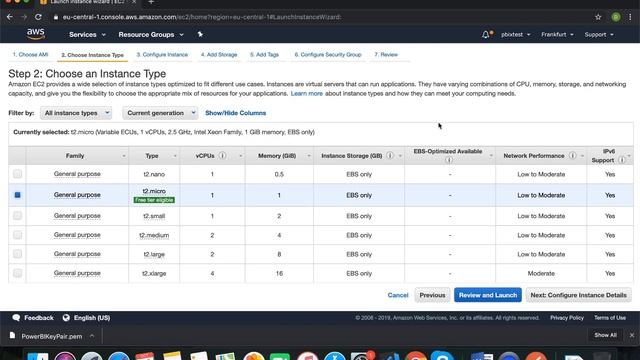Image resolution: width=640 pixels, height=360 pixels.
Task: Click the site lock icon in address bar
Action: click(x=56, y=17)
